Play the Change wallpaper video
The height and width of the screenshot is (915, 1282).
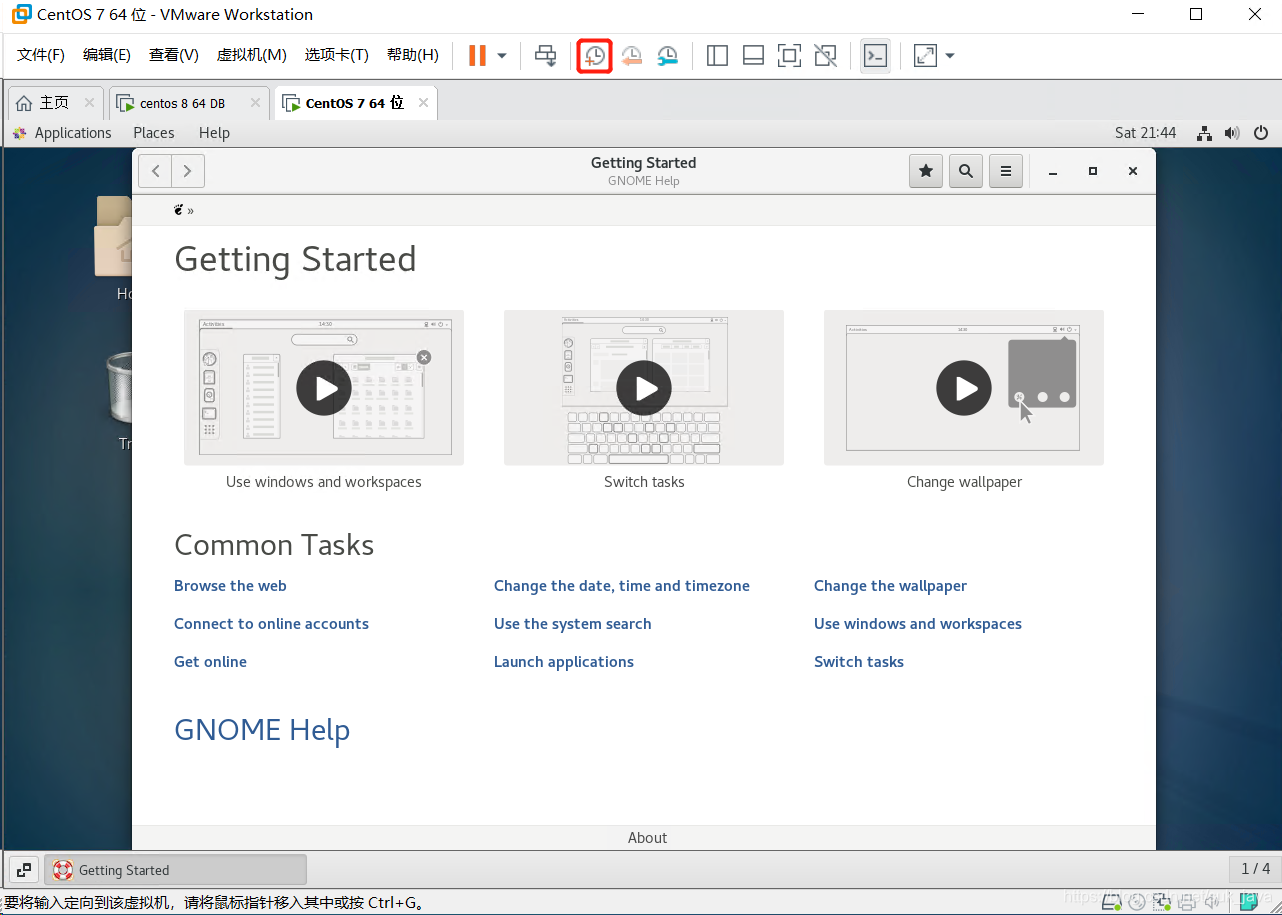(964, 388)
